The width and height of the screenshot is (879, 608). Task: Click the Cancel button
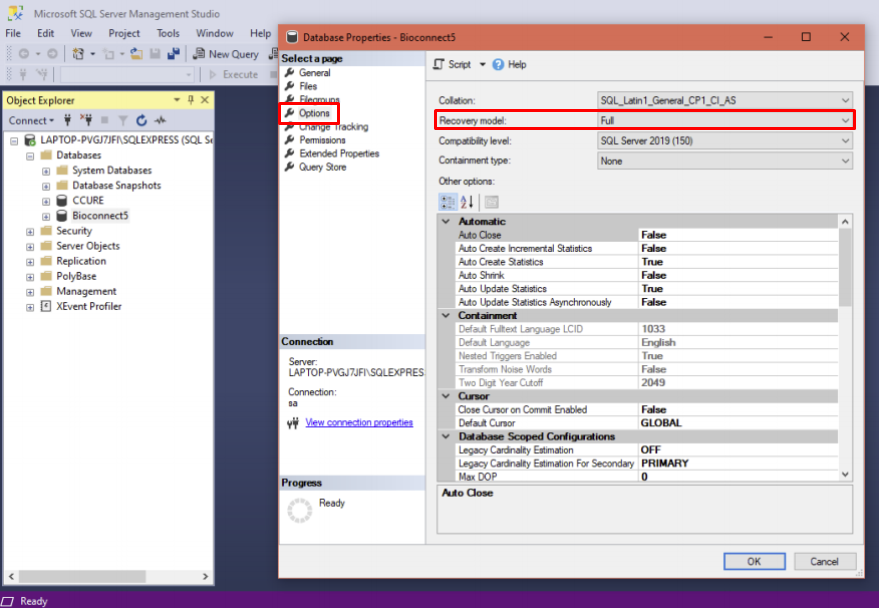tap(824, 561)
